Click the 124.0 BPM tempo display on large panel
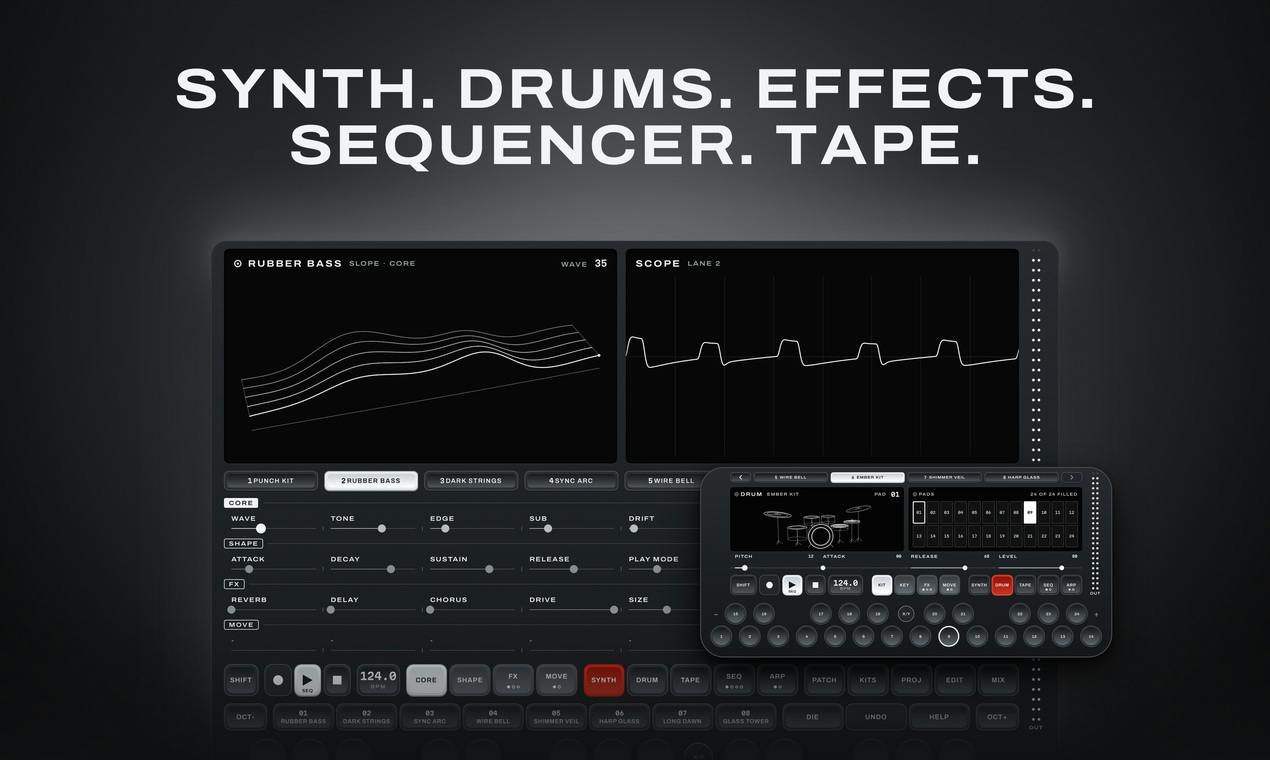 379,680
